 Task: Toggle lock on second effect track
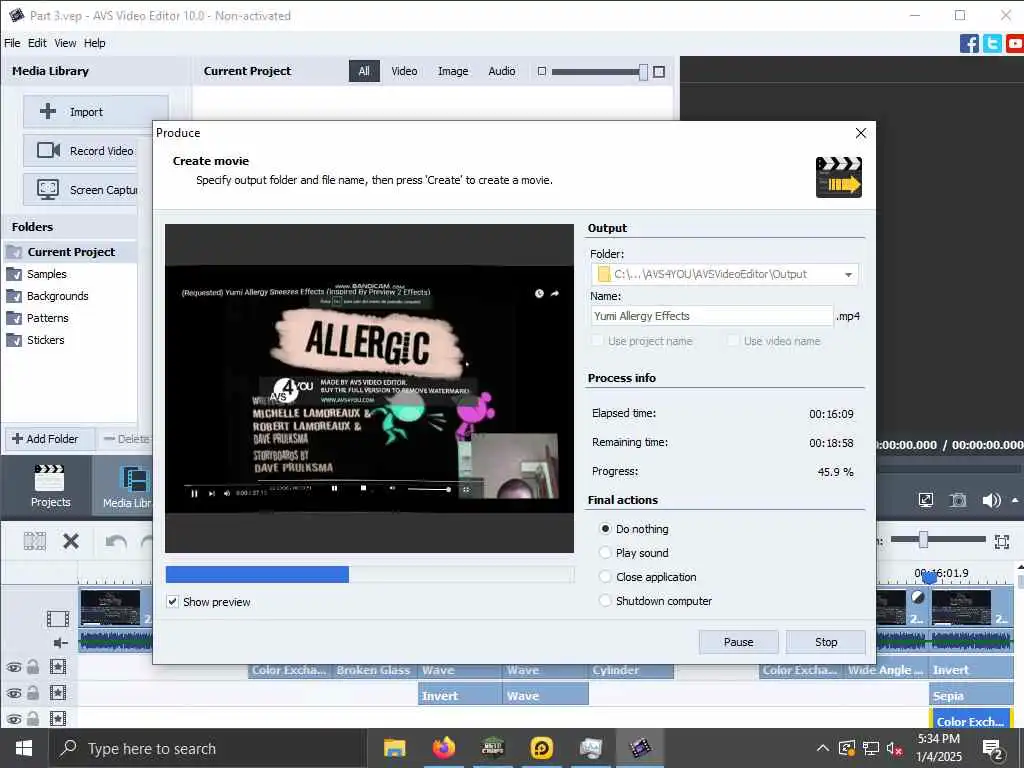(33, 692)
